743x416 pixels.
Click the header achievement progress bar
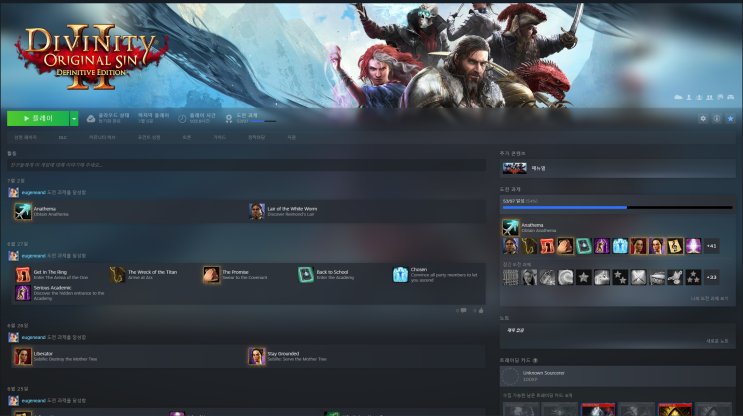(x=263, y=122)
